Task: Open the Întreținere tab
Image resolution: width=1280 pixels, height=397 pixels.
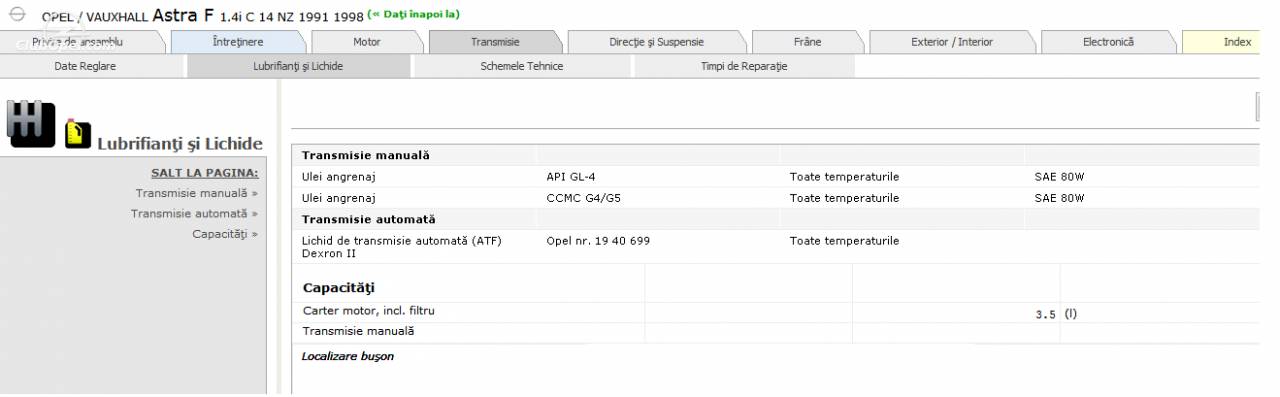Action: (x=237, y=41)
